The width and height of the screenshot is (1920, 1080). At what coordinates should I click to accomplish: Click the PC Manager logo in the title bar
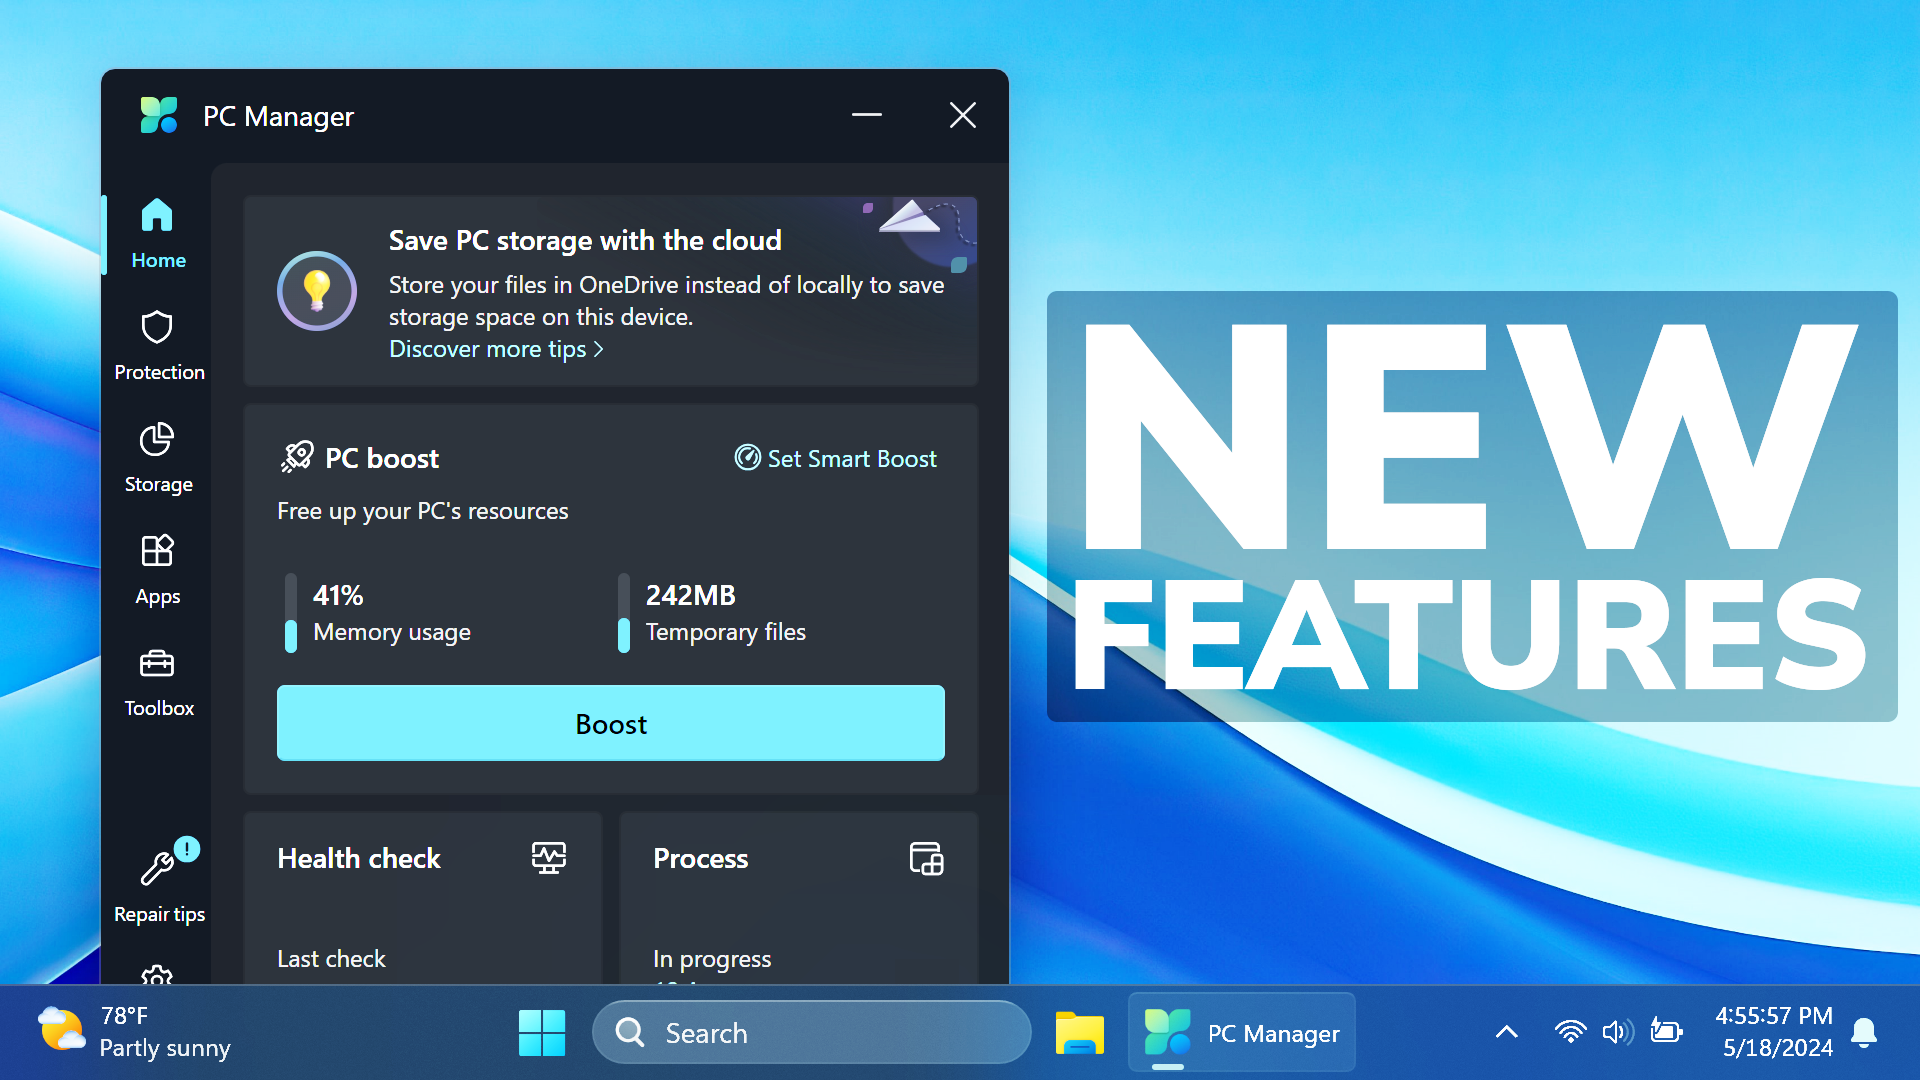click(x=159, y=116)
